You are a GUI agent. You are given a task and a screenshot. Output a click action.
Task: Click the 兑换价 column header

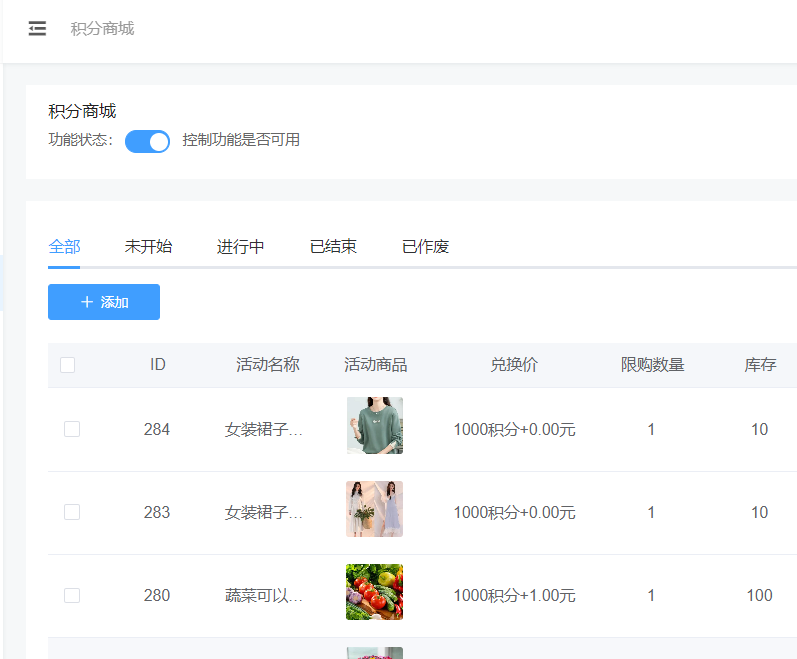[514, 364]
